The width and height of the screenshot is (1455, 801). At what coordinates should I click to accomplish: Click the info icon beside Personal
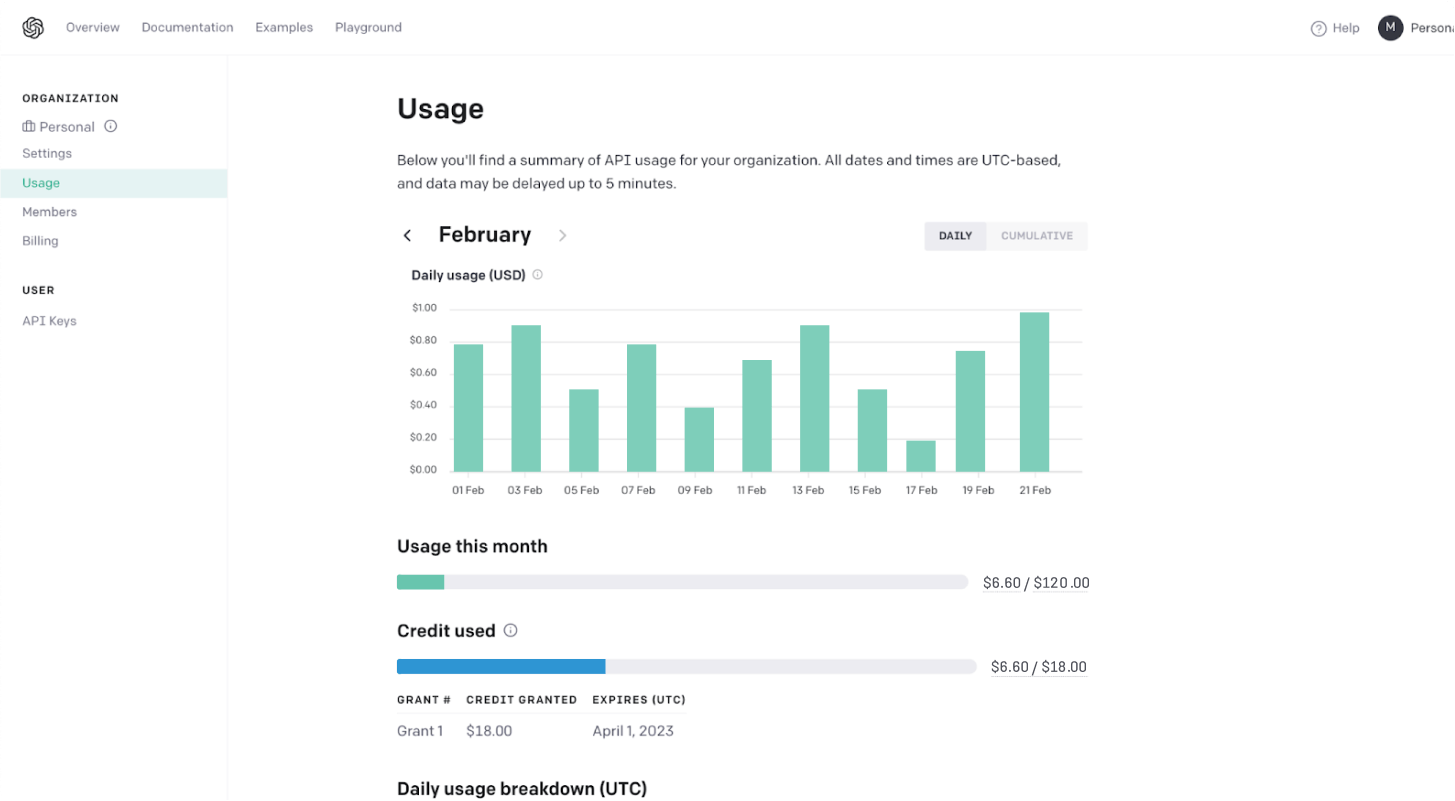pyautogui.click(x=111, y=126)
